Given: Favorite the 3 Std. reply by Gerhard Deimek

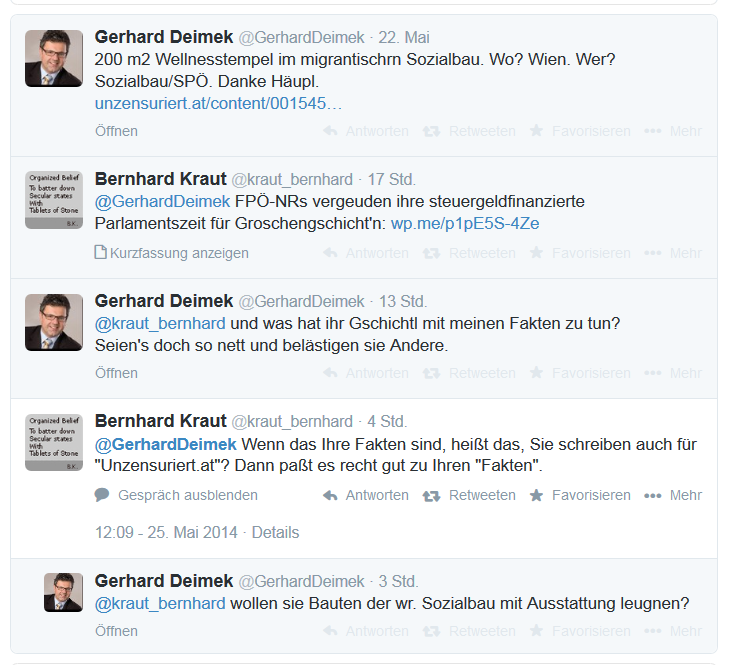Looking at the screenshot, I should point(536,631).
